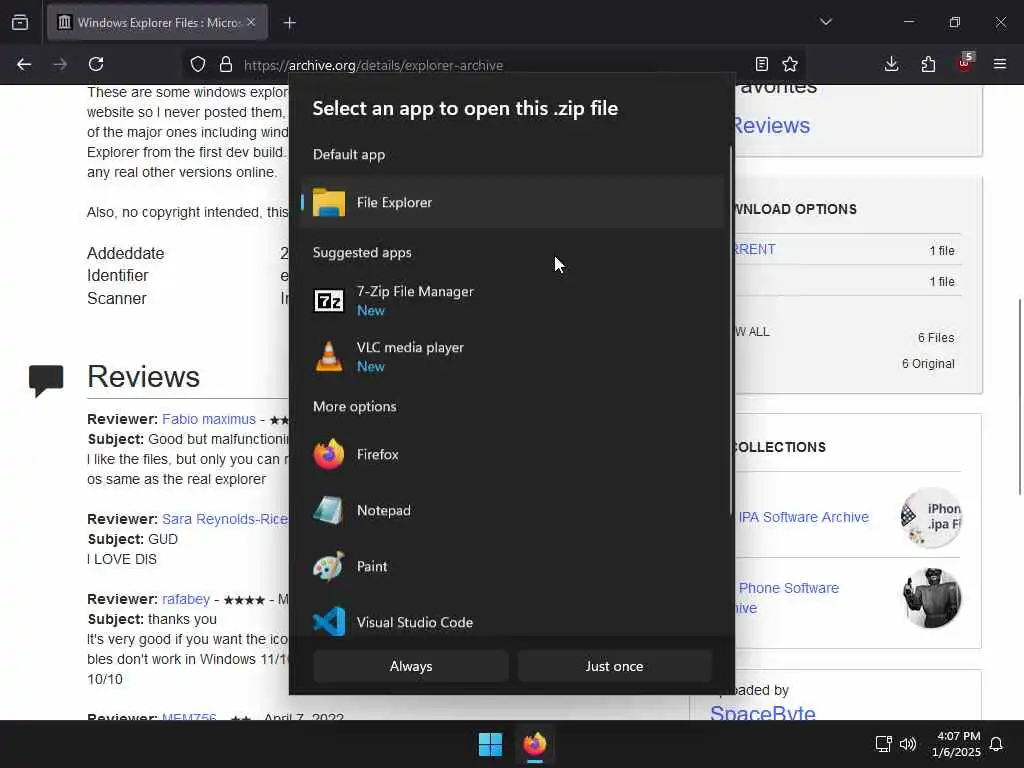Close the Windows Explorer Files tab
Screen dimensions: 1024x768
[x=251, y=22]
